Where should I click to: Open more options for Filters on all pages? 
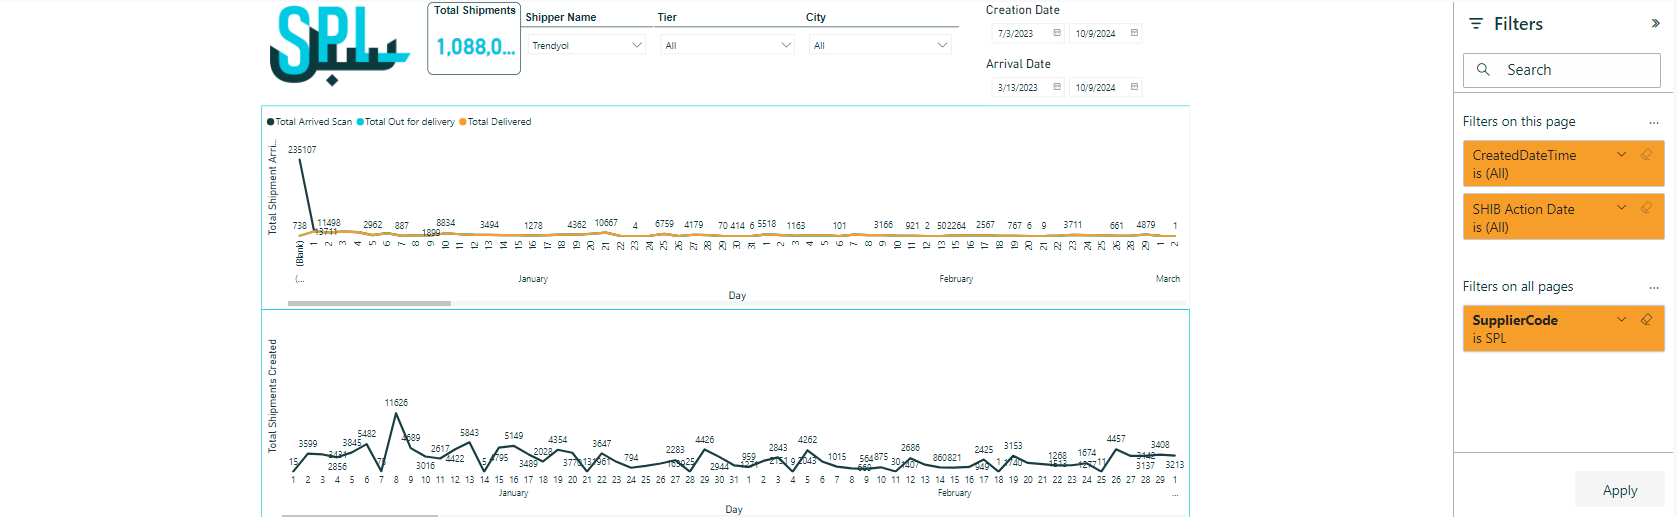[1653, 287]
